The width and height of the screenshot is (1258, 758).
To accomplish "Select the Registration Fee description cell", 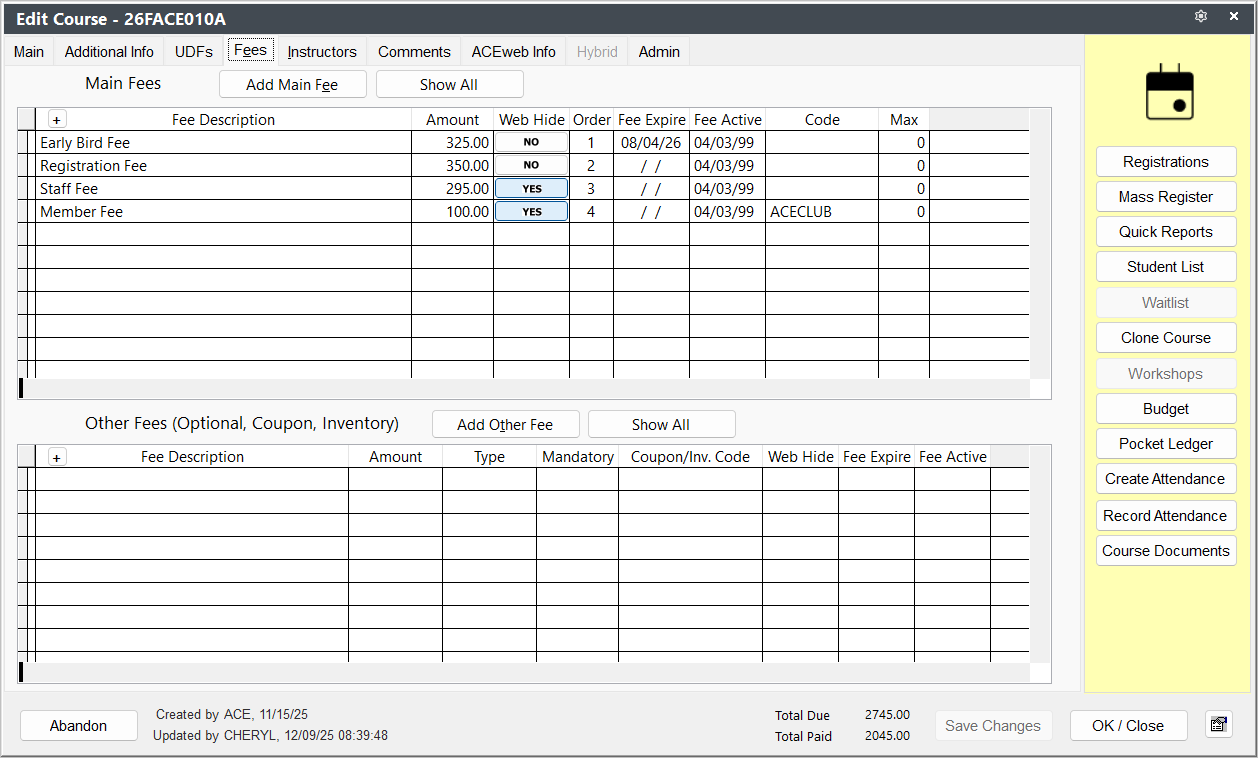I will [223, 166].
